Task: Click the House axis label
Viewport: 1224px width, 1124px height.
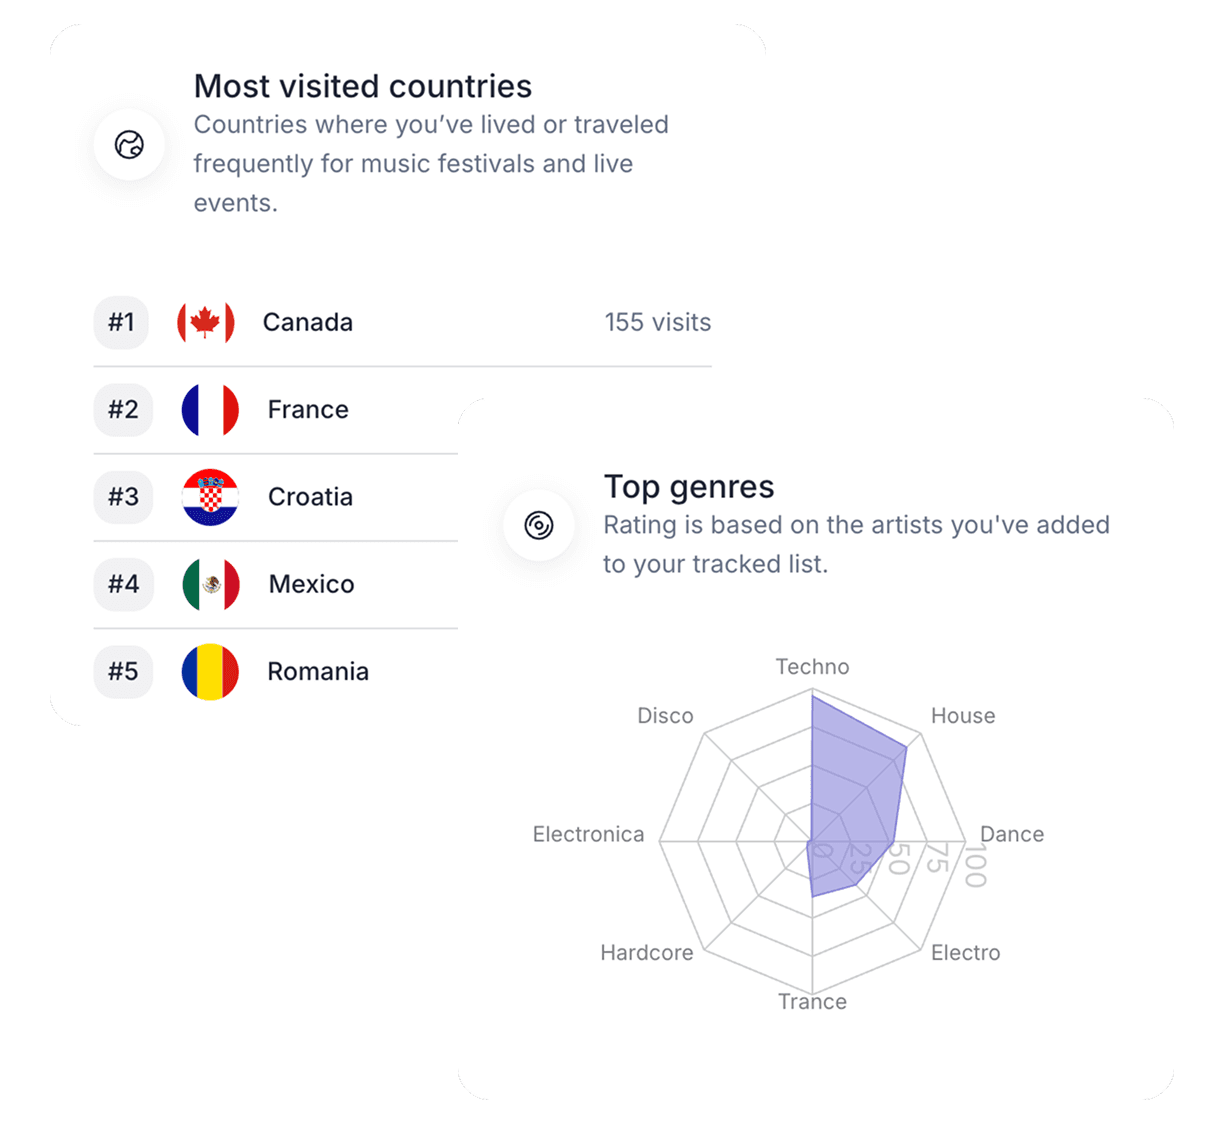Action: click(x=963, y=716)
